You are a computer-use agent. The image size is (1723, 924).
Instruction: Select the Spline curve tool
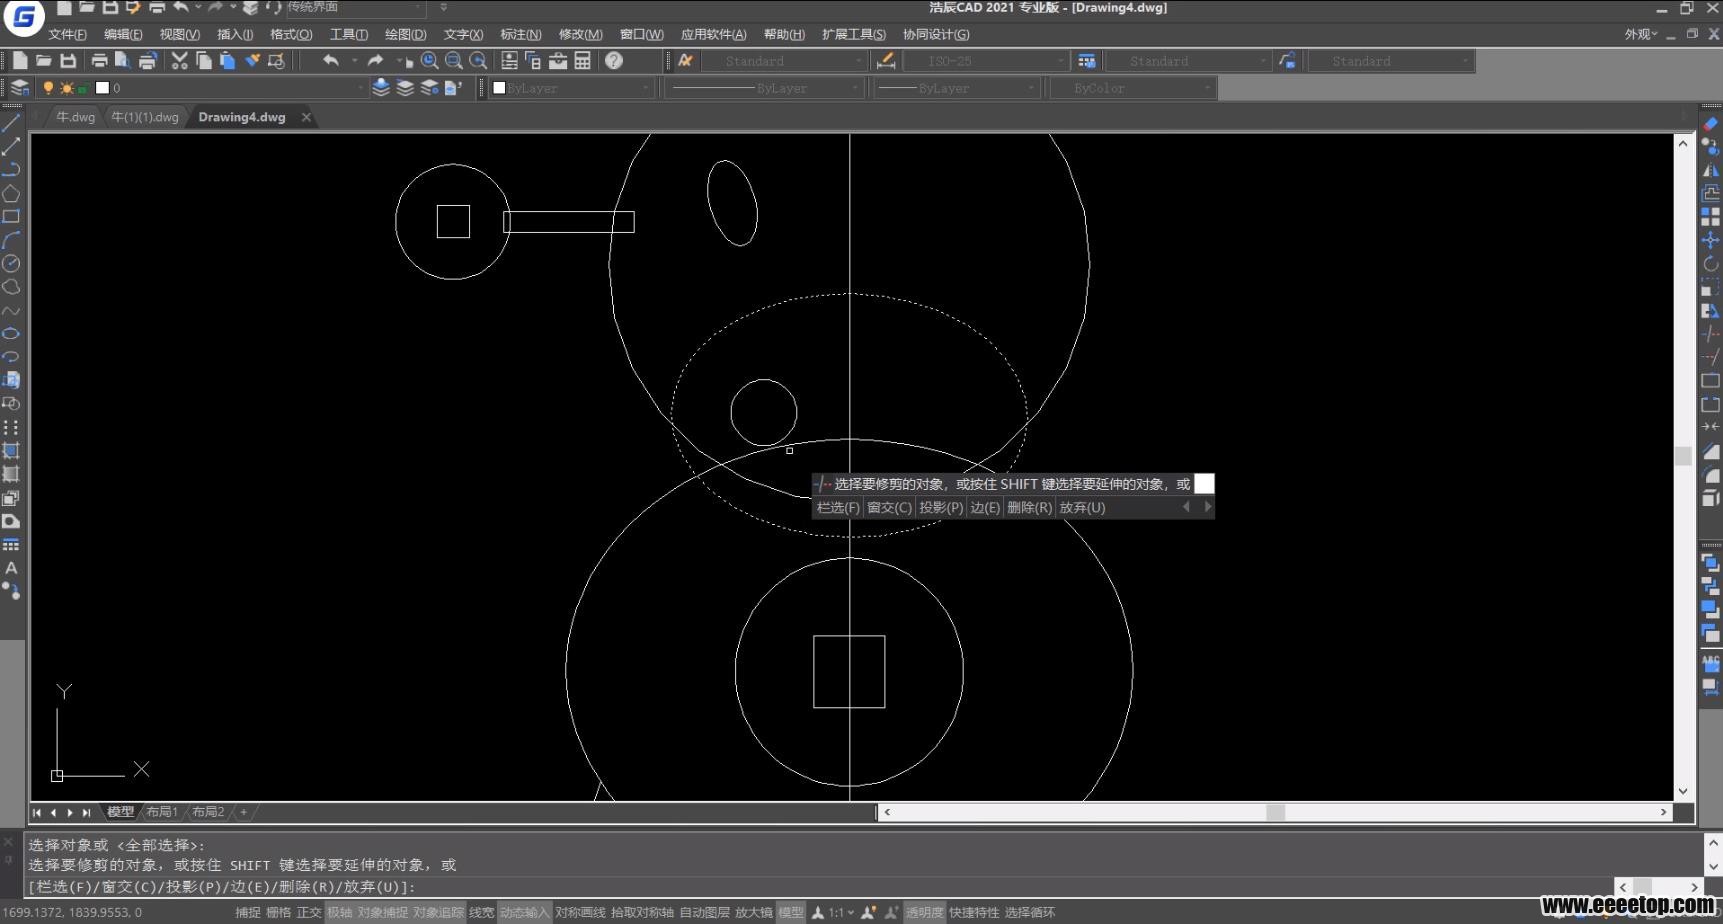(11, 310)
